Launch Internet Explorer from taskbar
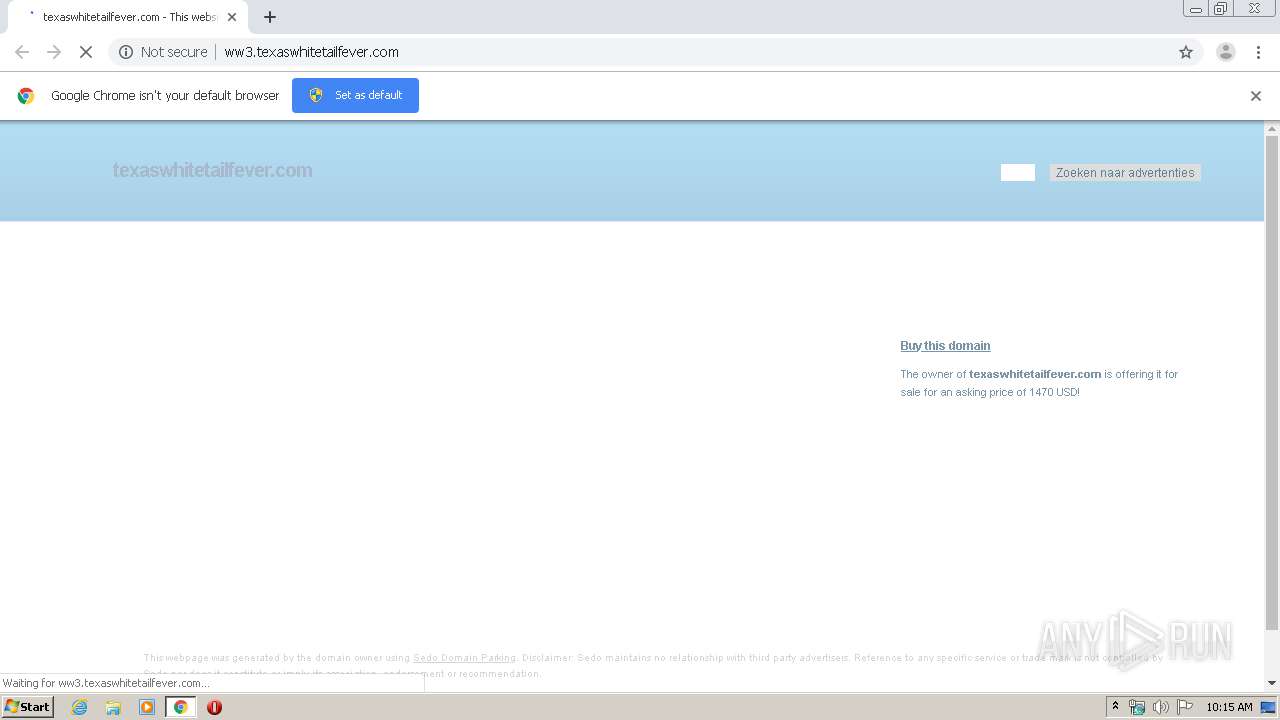This screenshot has width=1280, height=720. pyautogui.click(x=80, y=707)
